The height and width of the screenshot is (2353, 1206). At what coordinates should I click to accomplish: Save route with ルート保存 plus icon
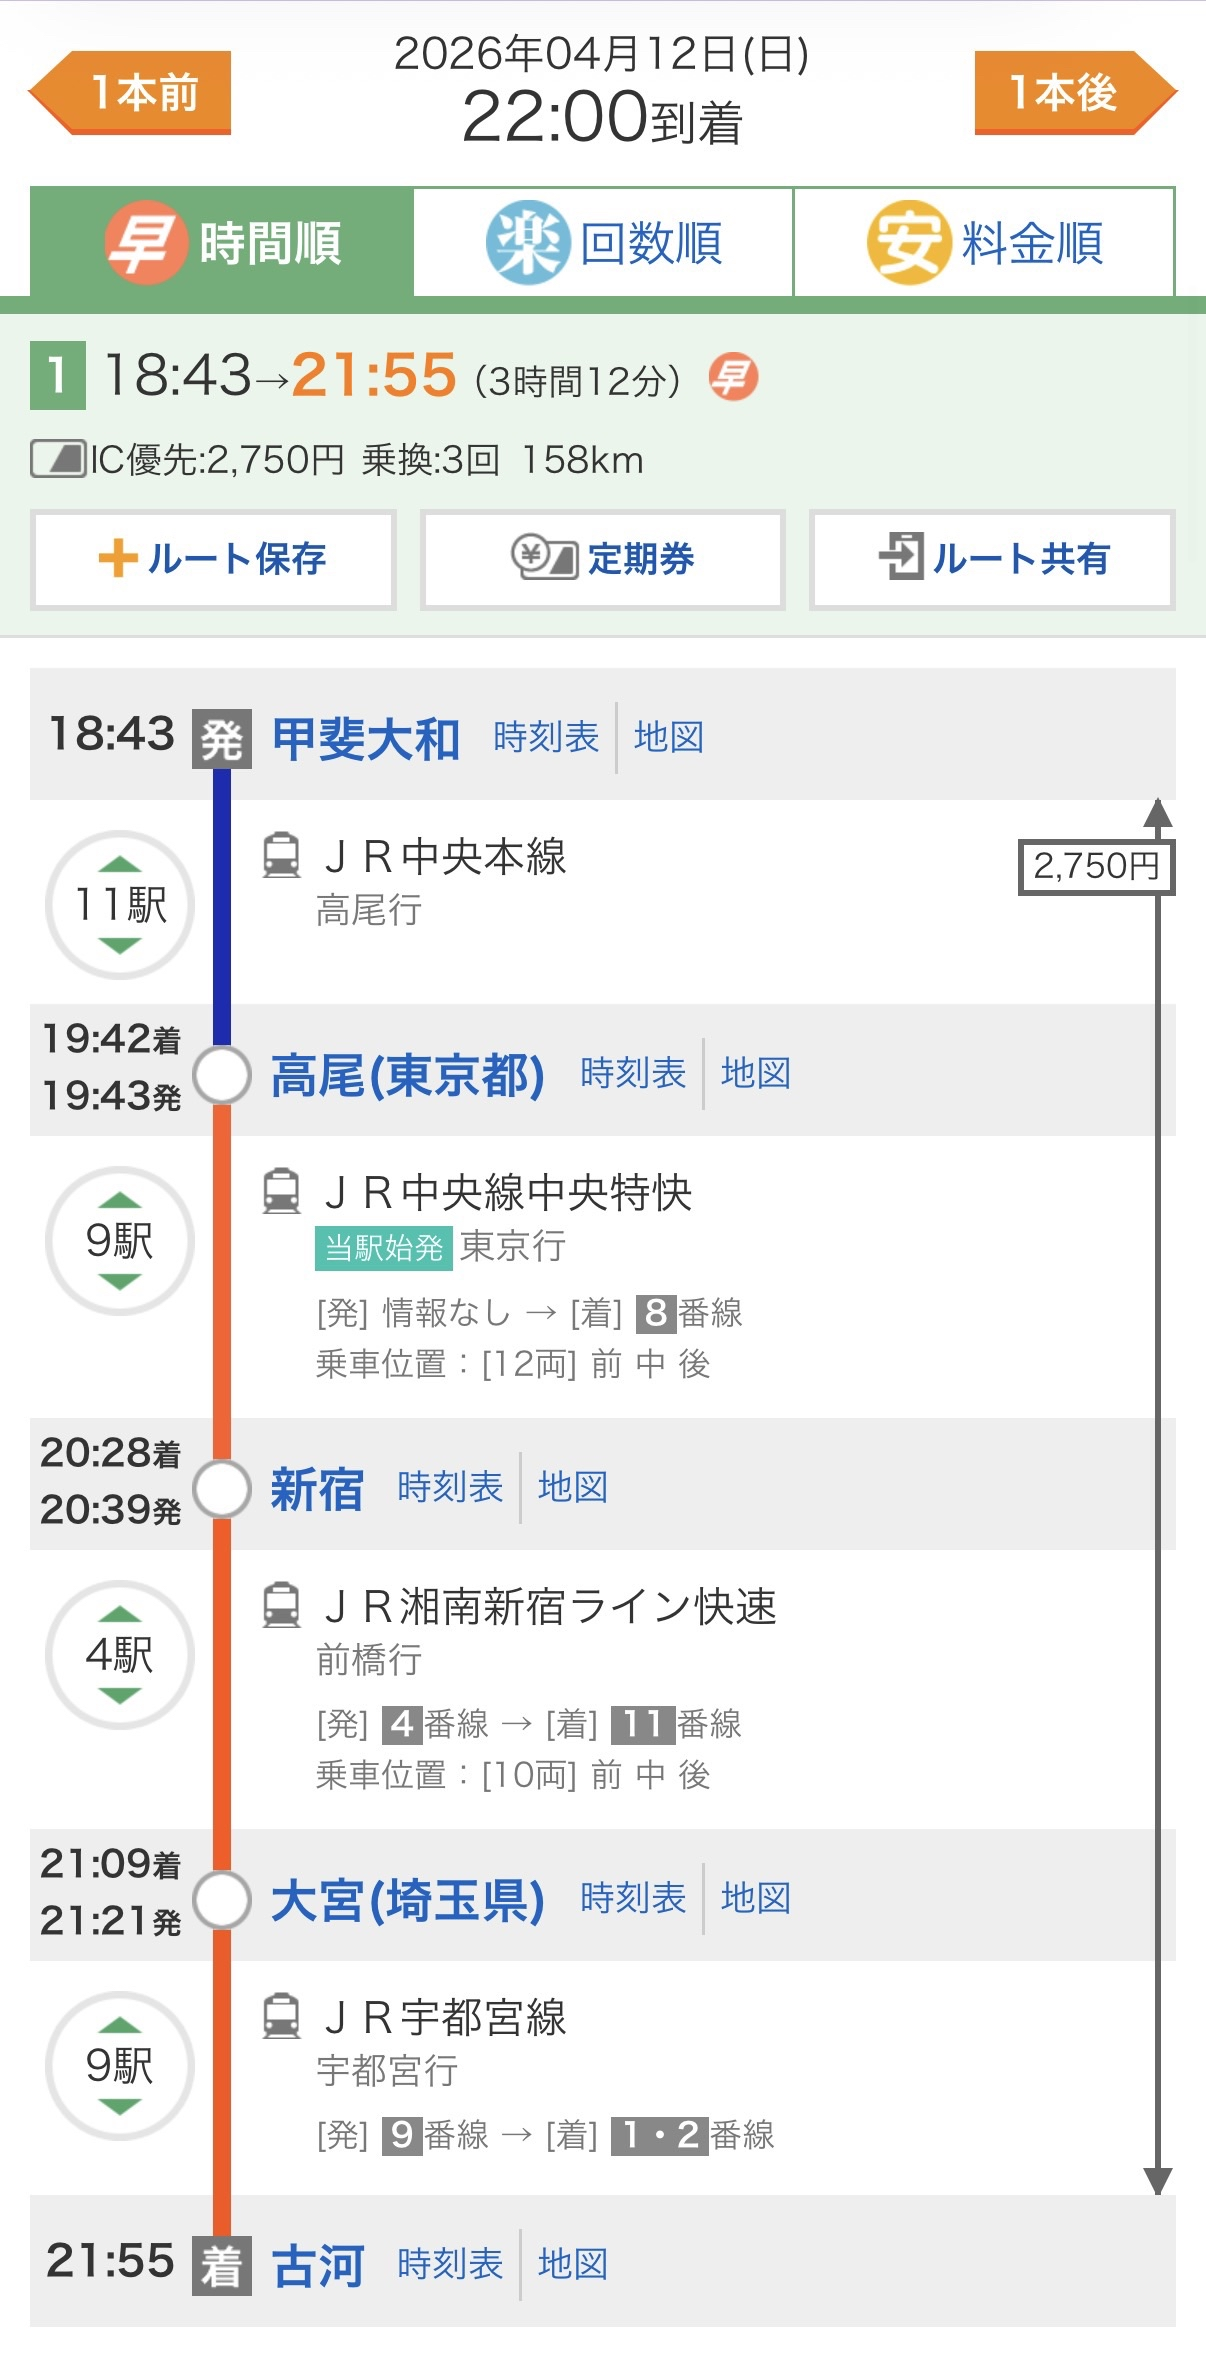click(x=213, y=559)
